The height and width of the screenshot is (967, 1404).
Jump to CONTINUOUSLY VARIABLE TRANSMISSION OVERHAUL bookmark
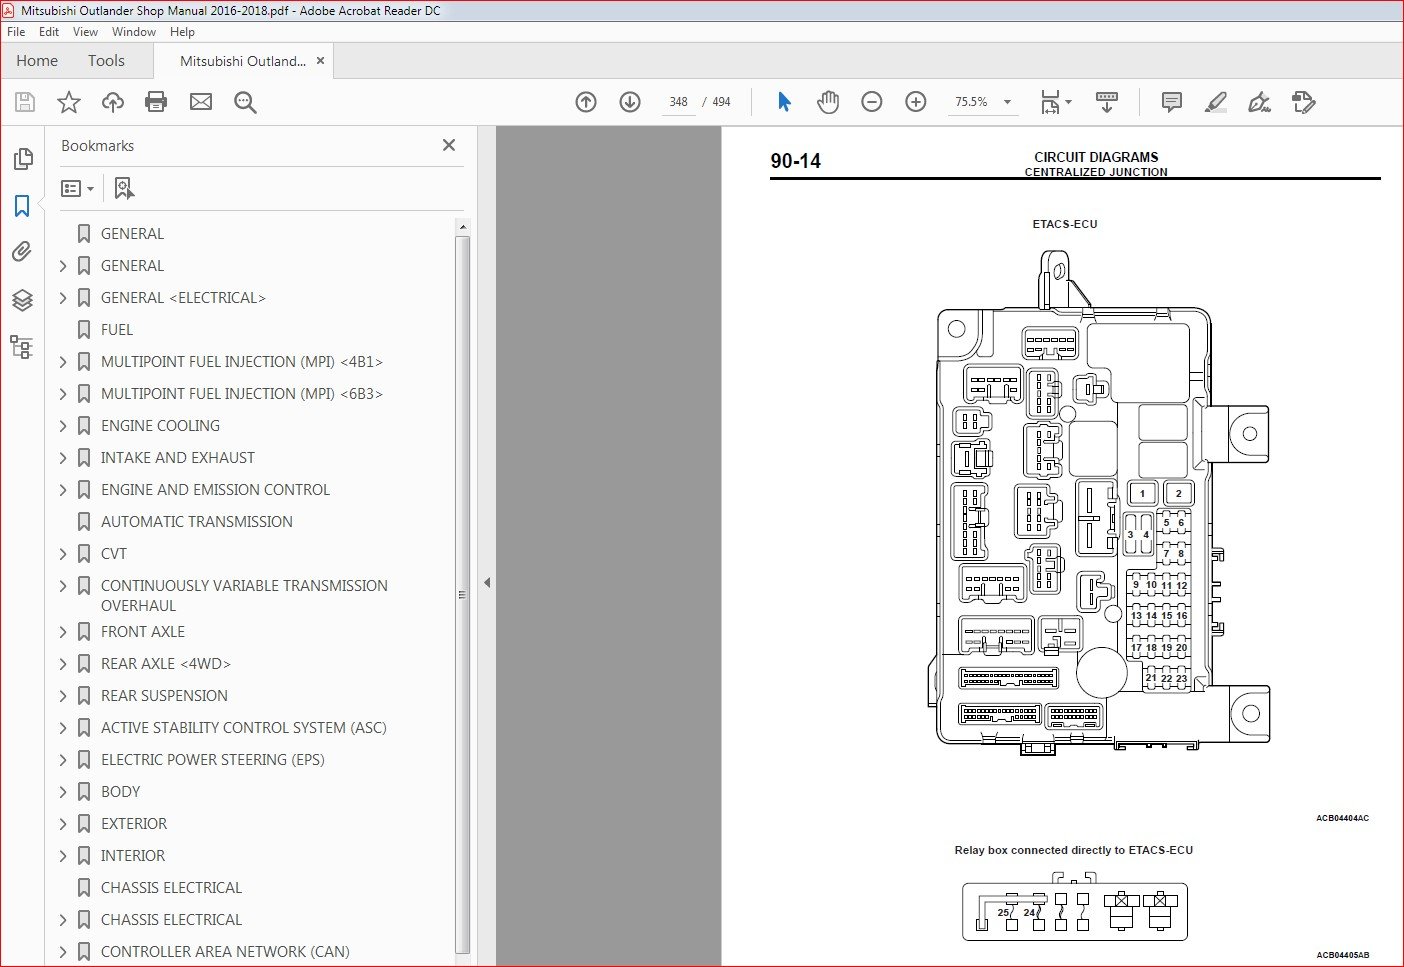244,596
